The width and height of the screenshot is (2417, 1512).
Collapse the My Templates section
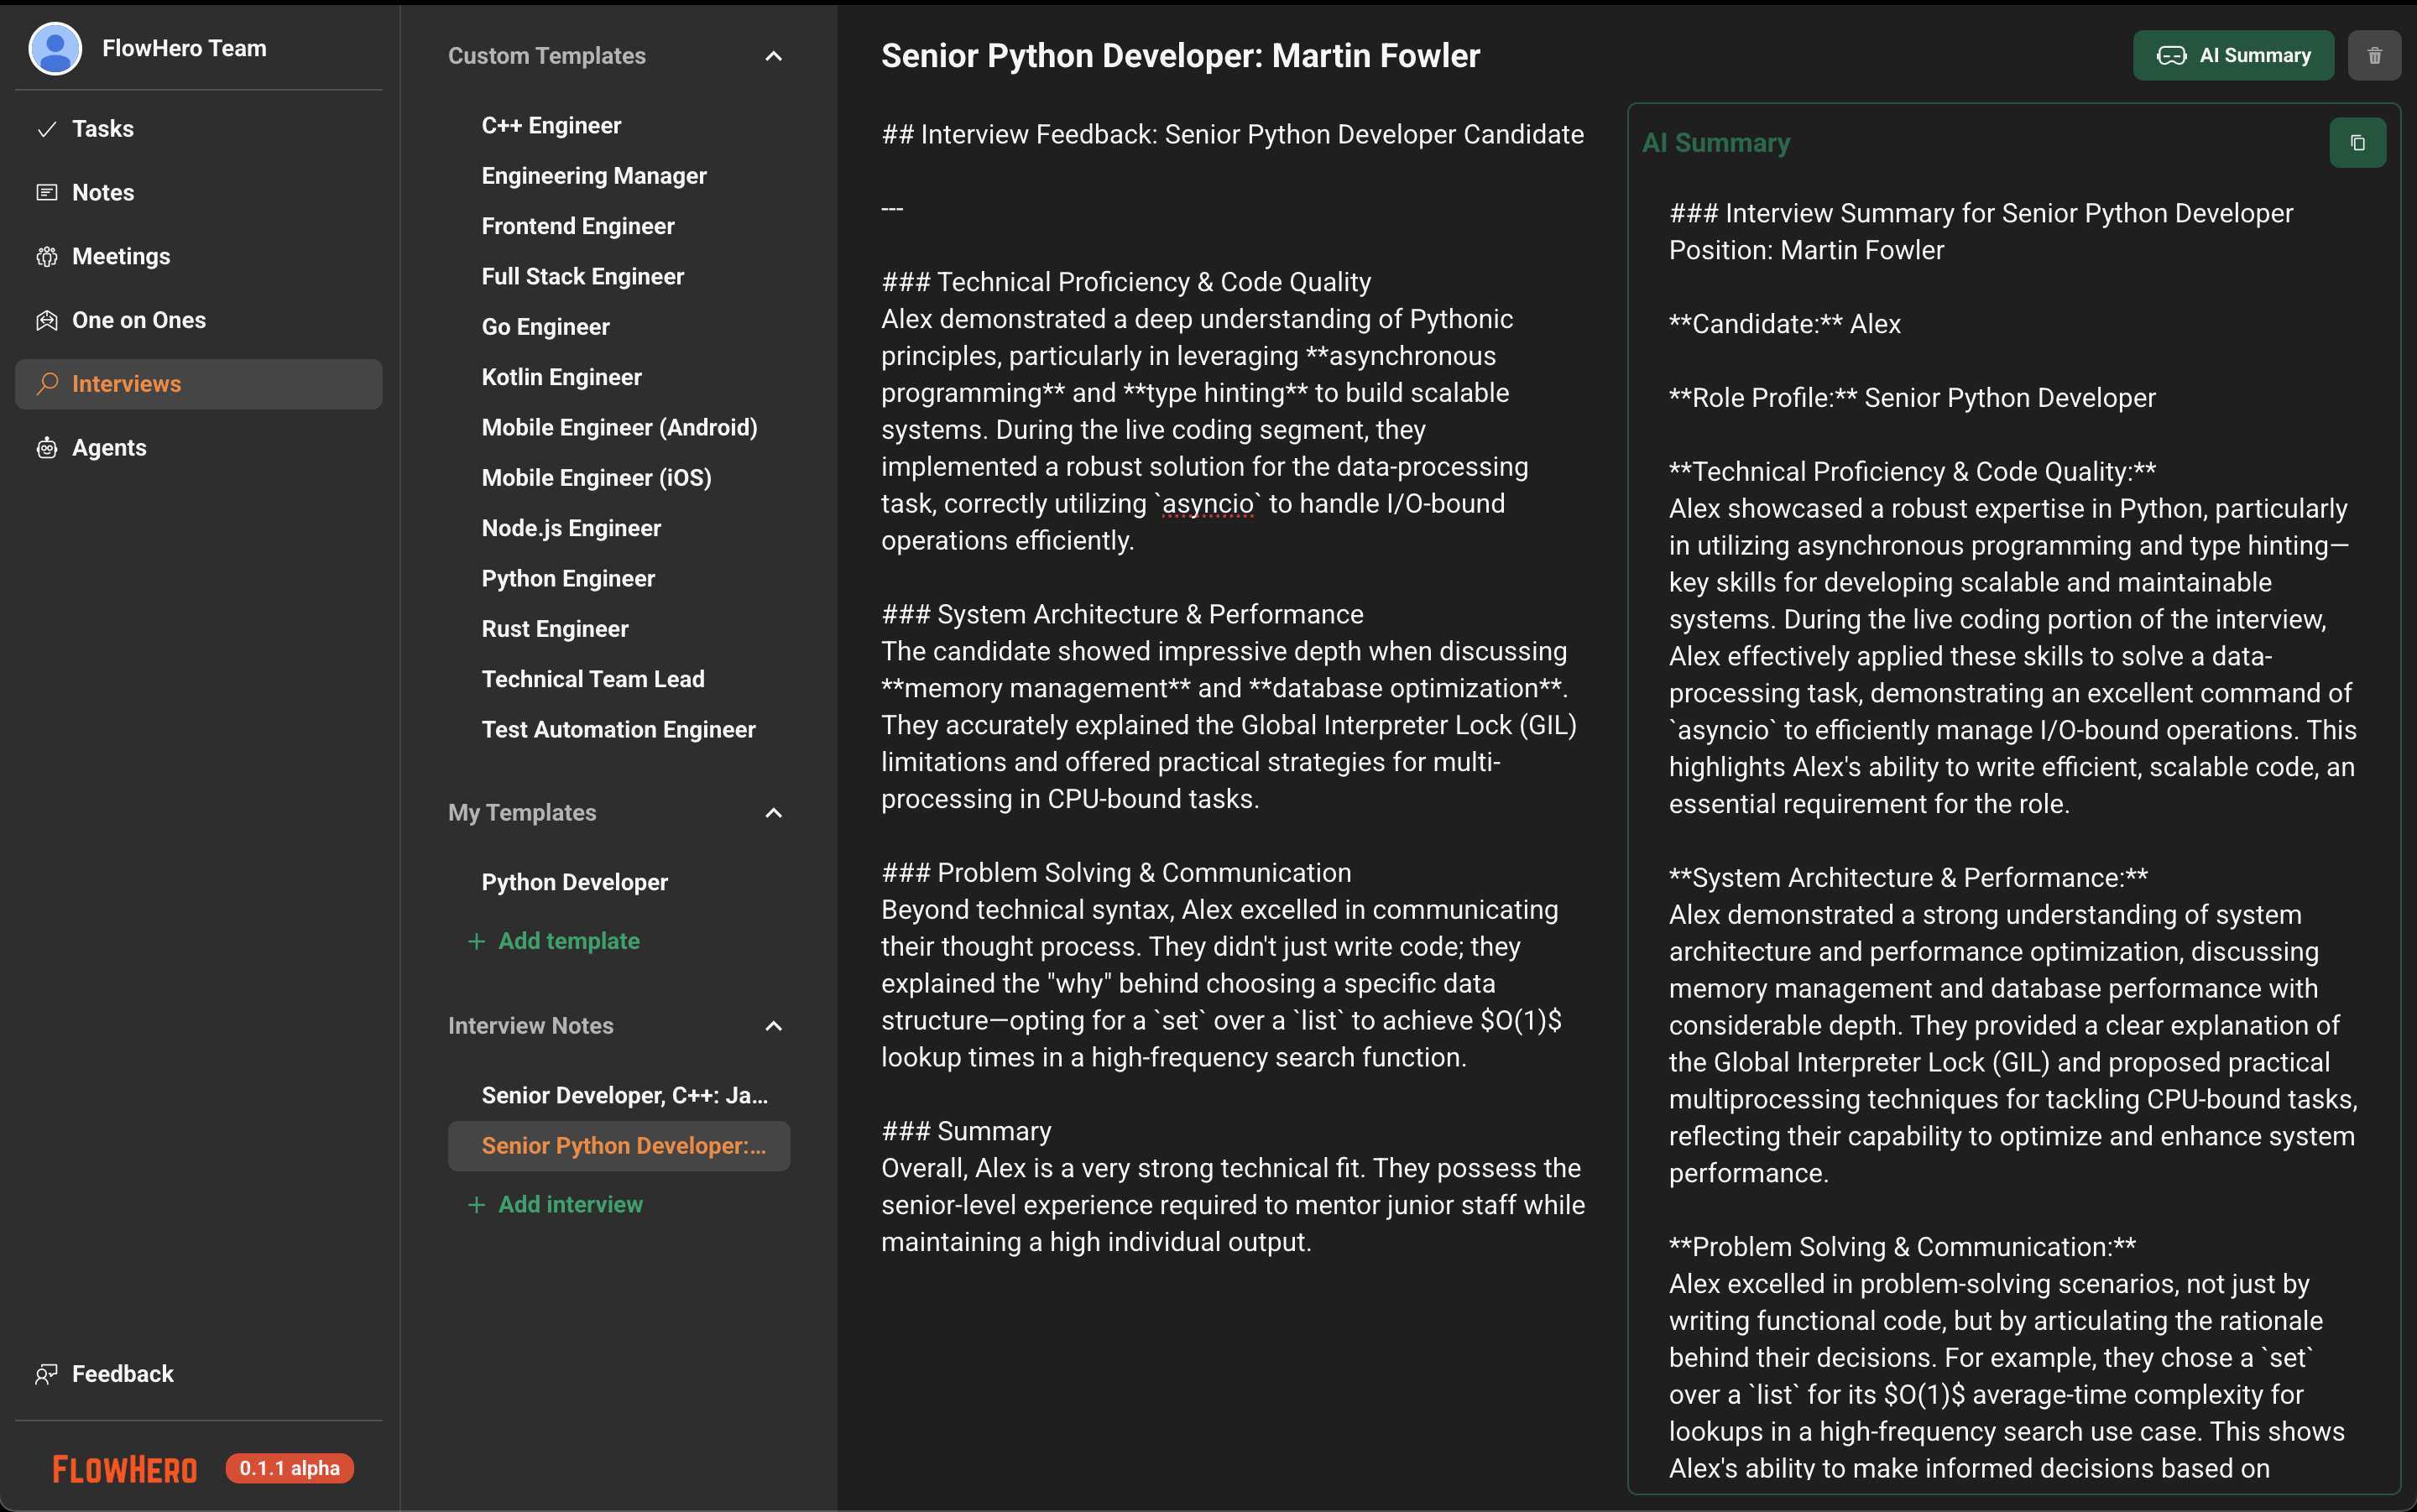[x=773, y=813]
